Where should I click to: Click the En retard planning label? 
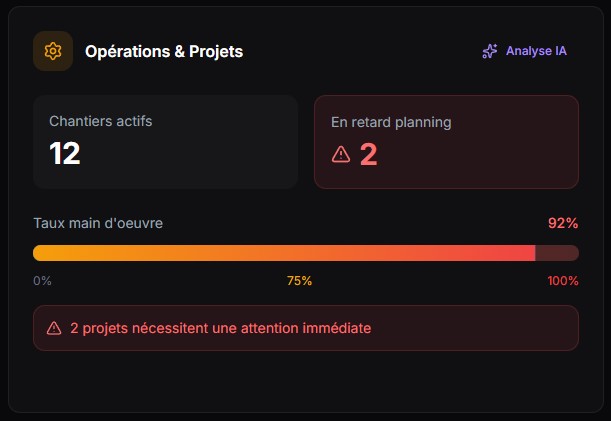pyautogui.click(x=391, y=122)
